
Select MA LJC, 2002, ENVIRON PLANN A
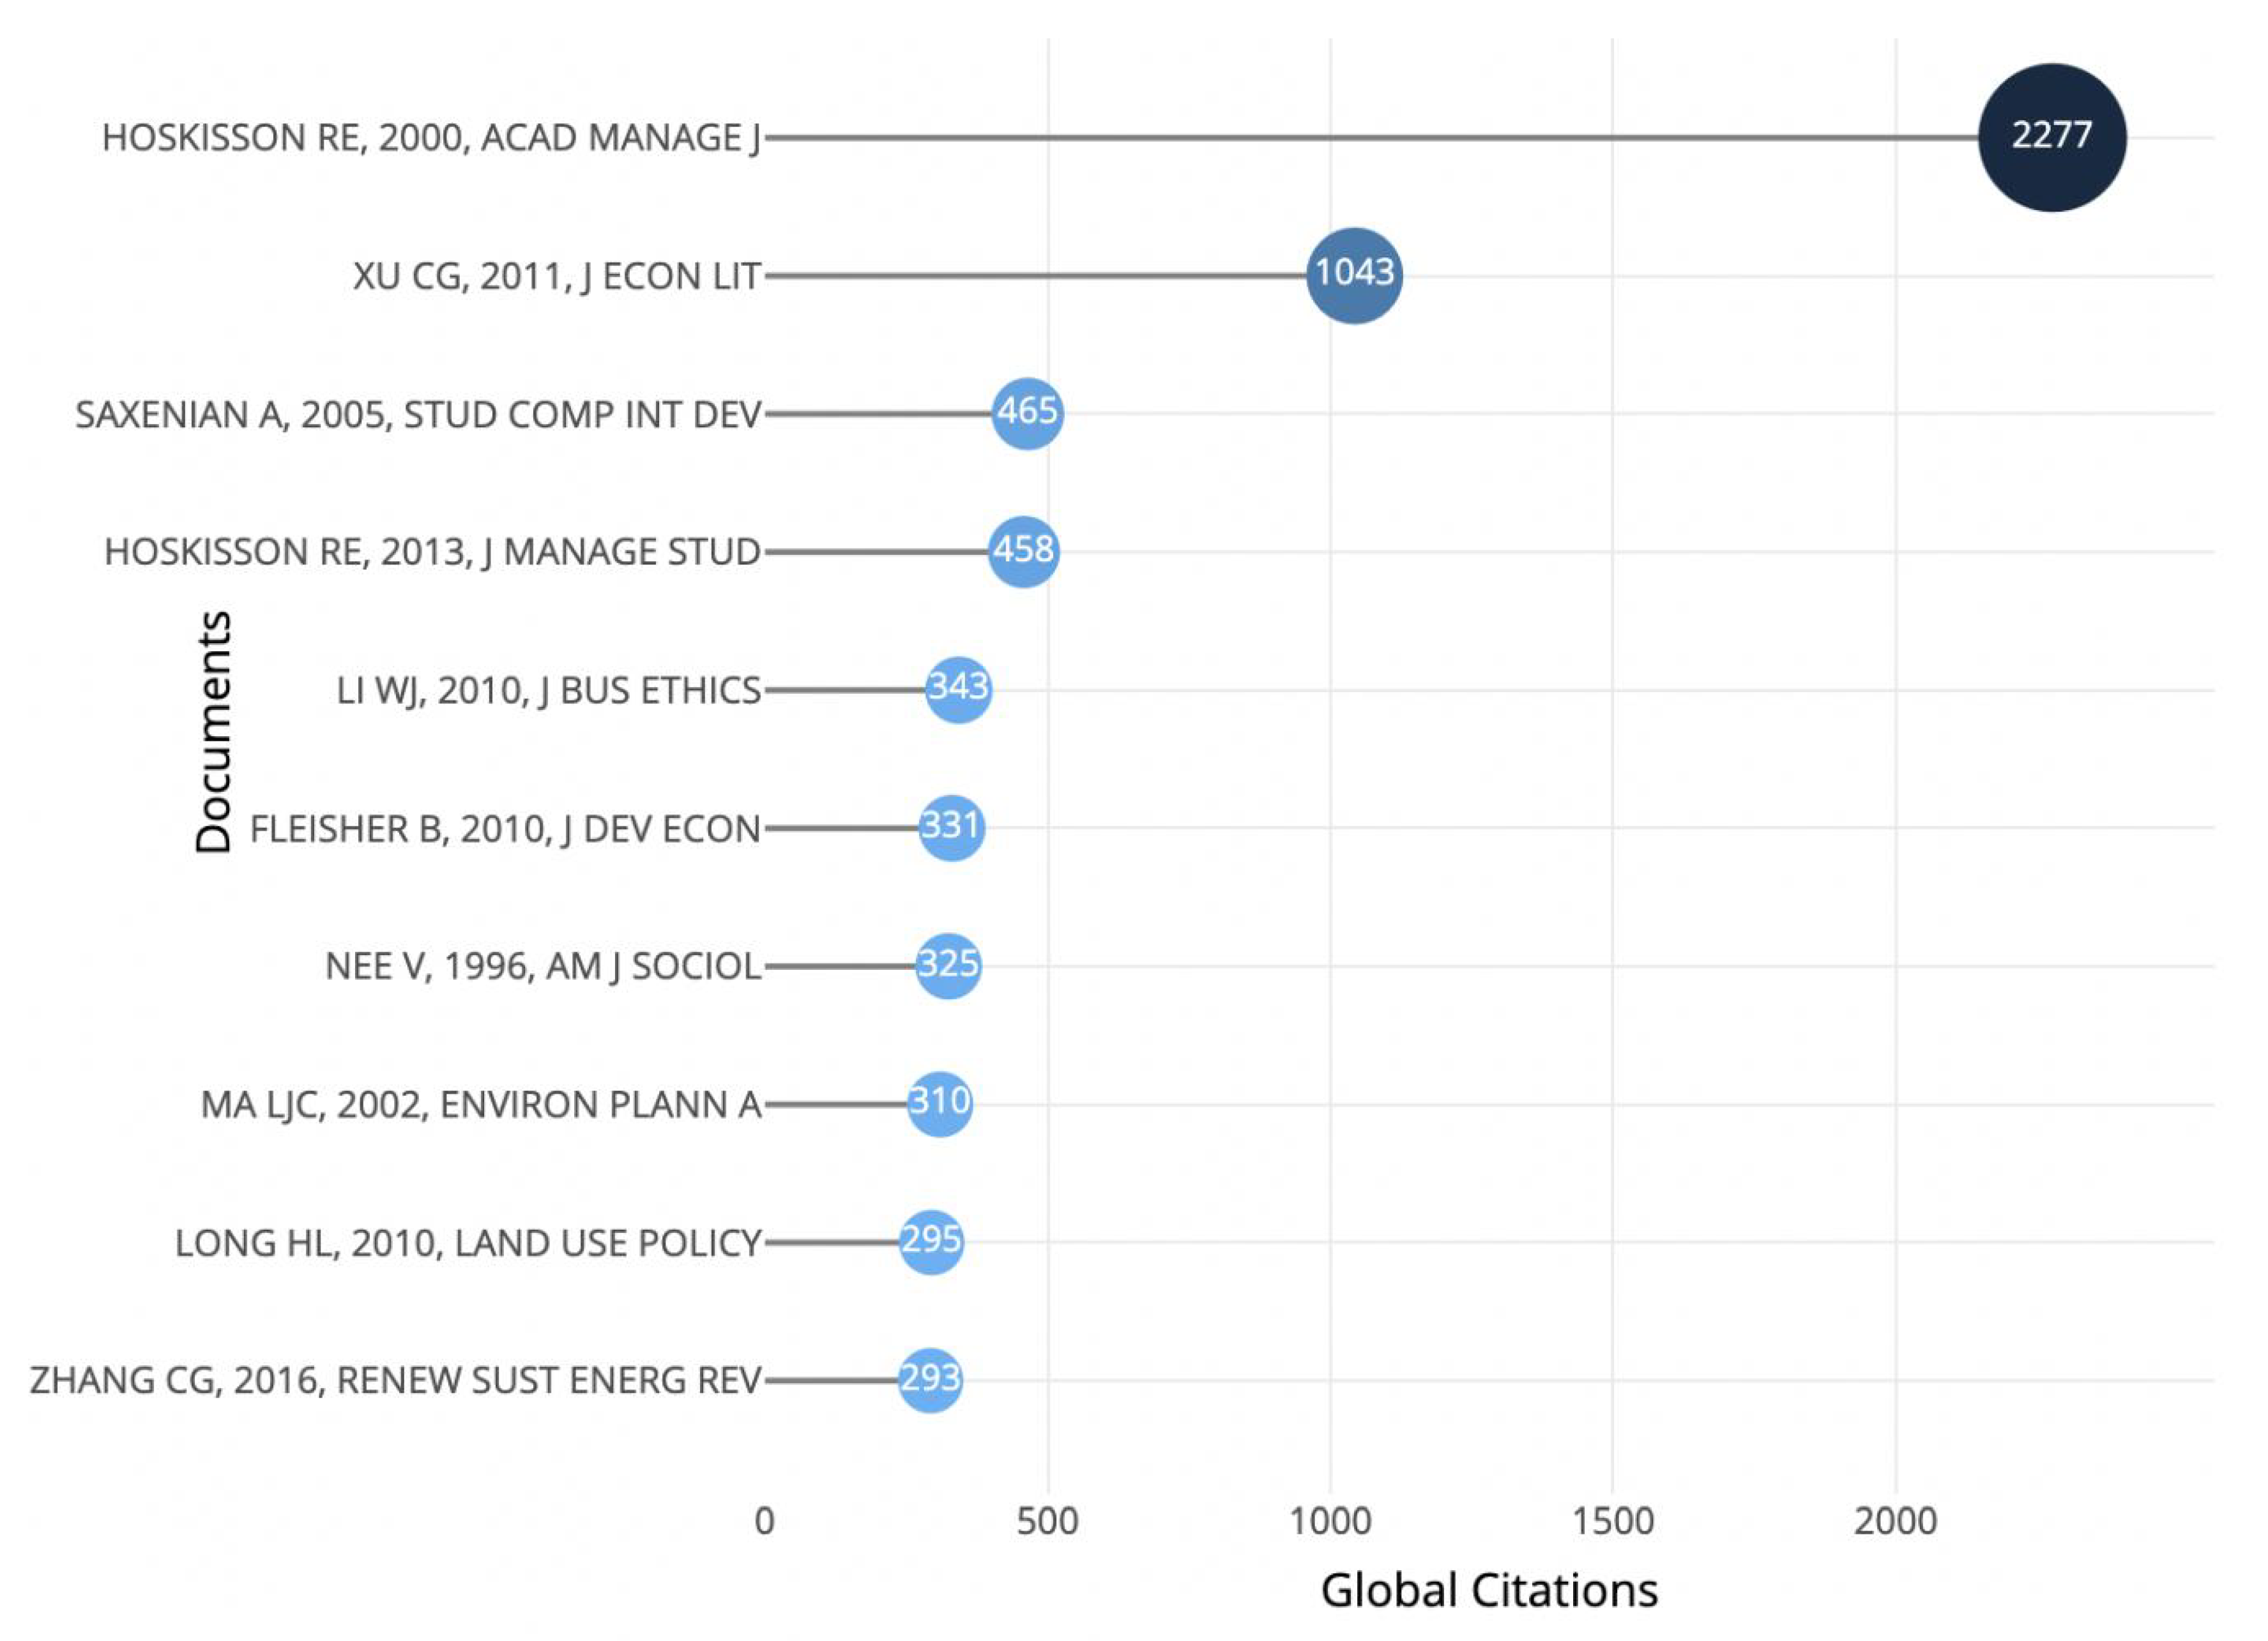(481, 1105)
